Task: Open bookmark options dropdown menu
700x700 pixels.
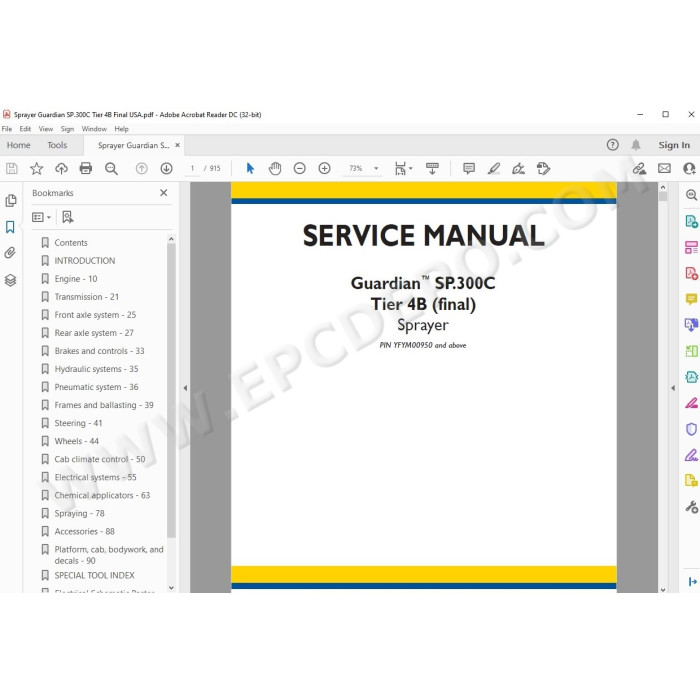Action: (42, 217)
